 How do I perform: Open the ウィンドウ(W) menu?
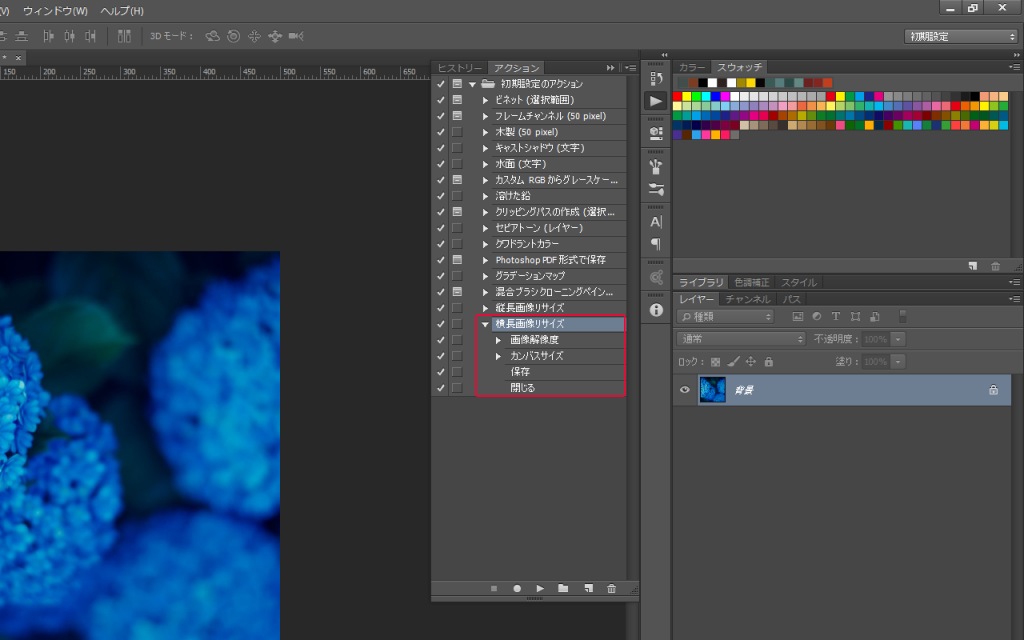(x=56, y=11)
